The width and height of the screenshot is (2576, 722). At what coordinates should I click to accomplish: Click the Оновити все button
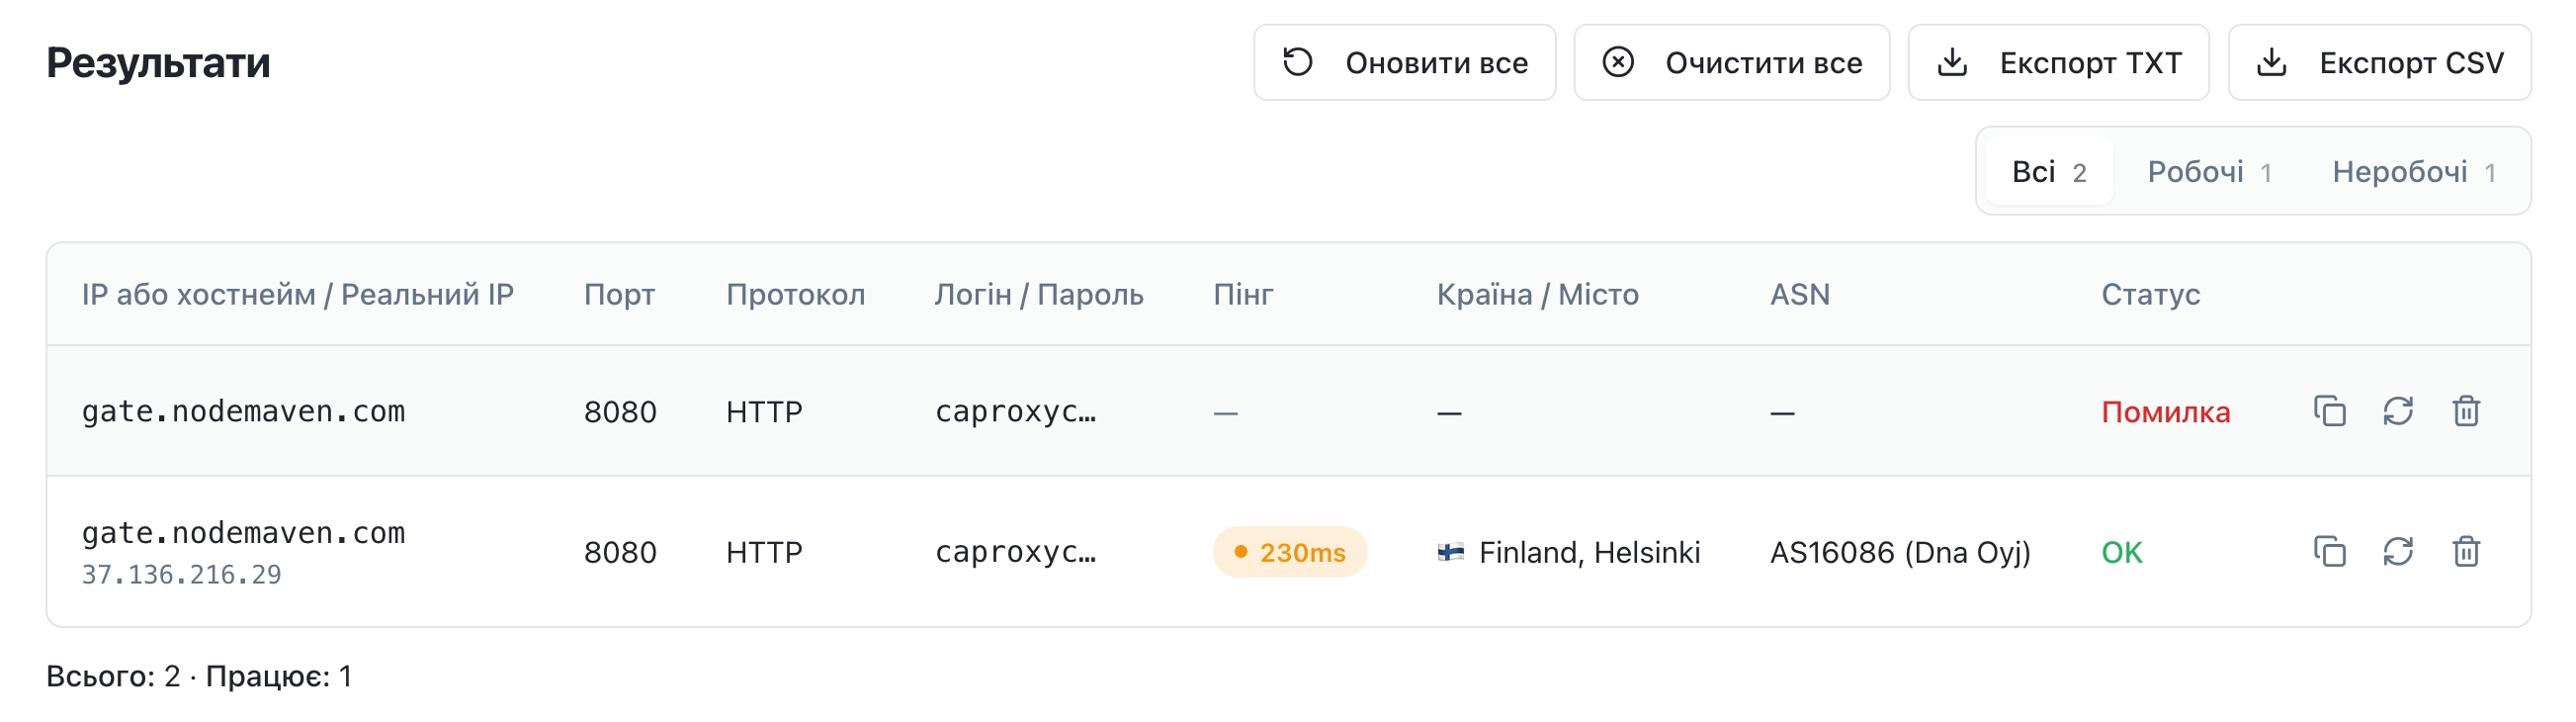pos(1404,63)
